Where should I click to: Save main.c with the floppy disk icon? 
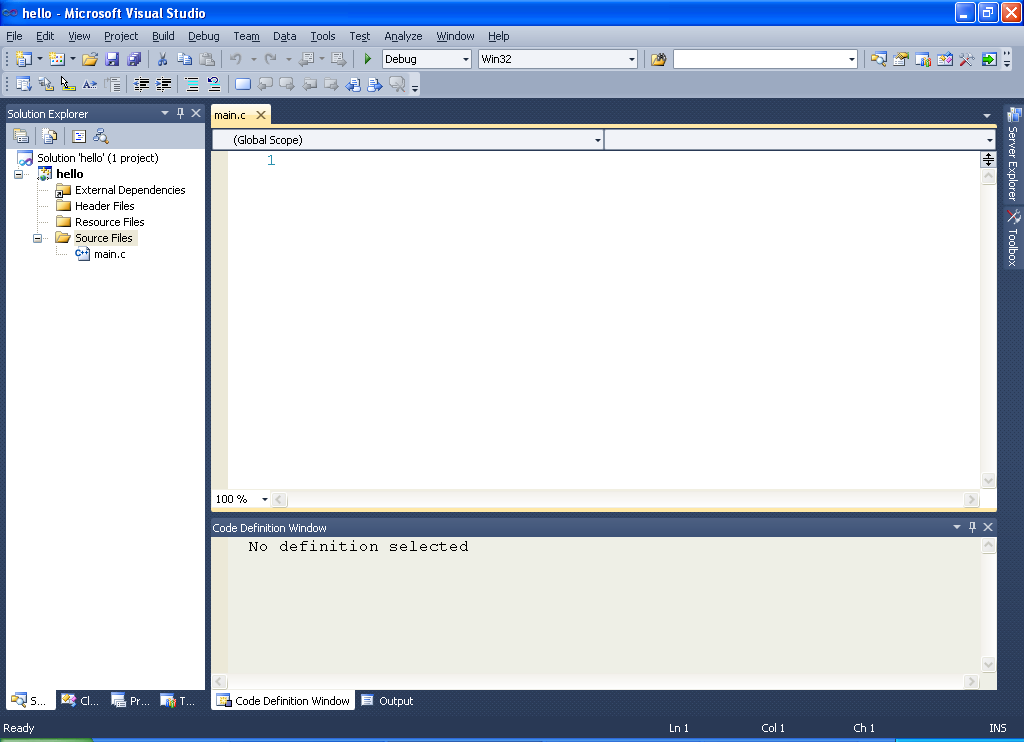[x=112, y=59]
